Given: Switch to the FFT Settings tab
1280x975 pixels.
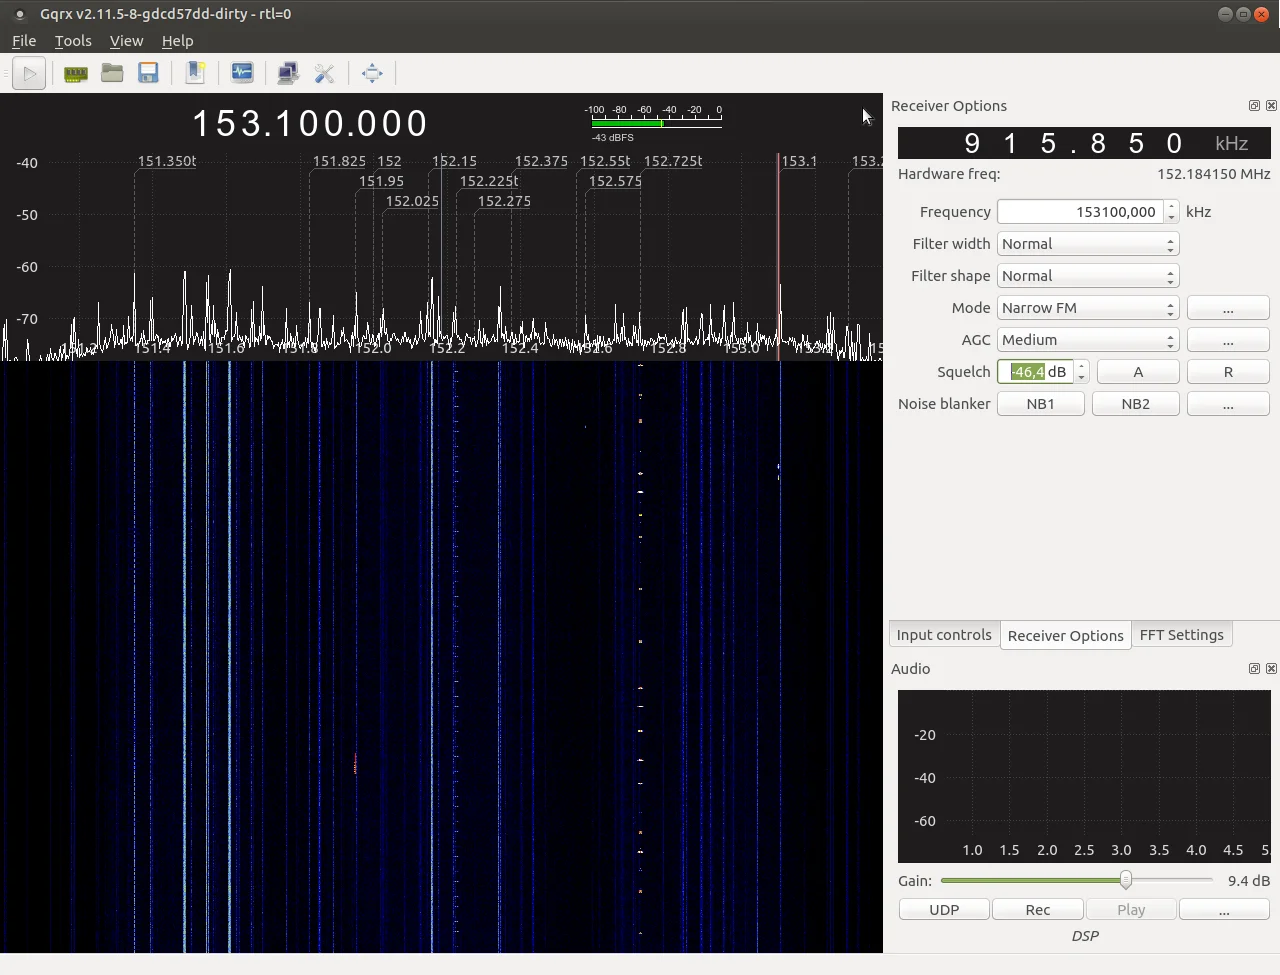Looking at the screenshot, I should (x=1181, y=635).
